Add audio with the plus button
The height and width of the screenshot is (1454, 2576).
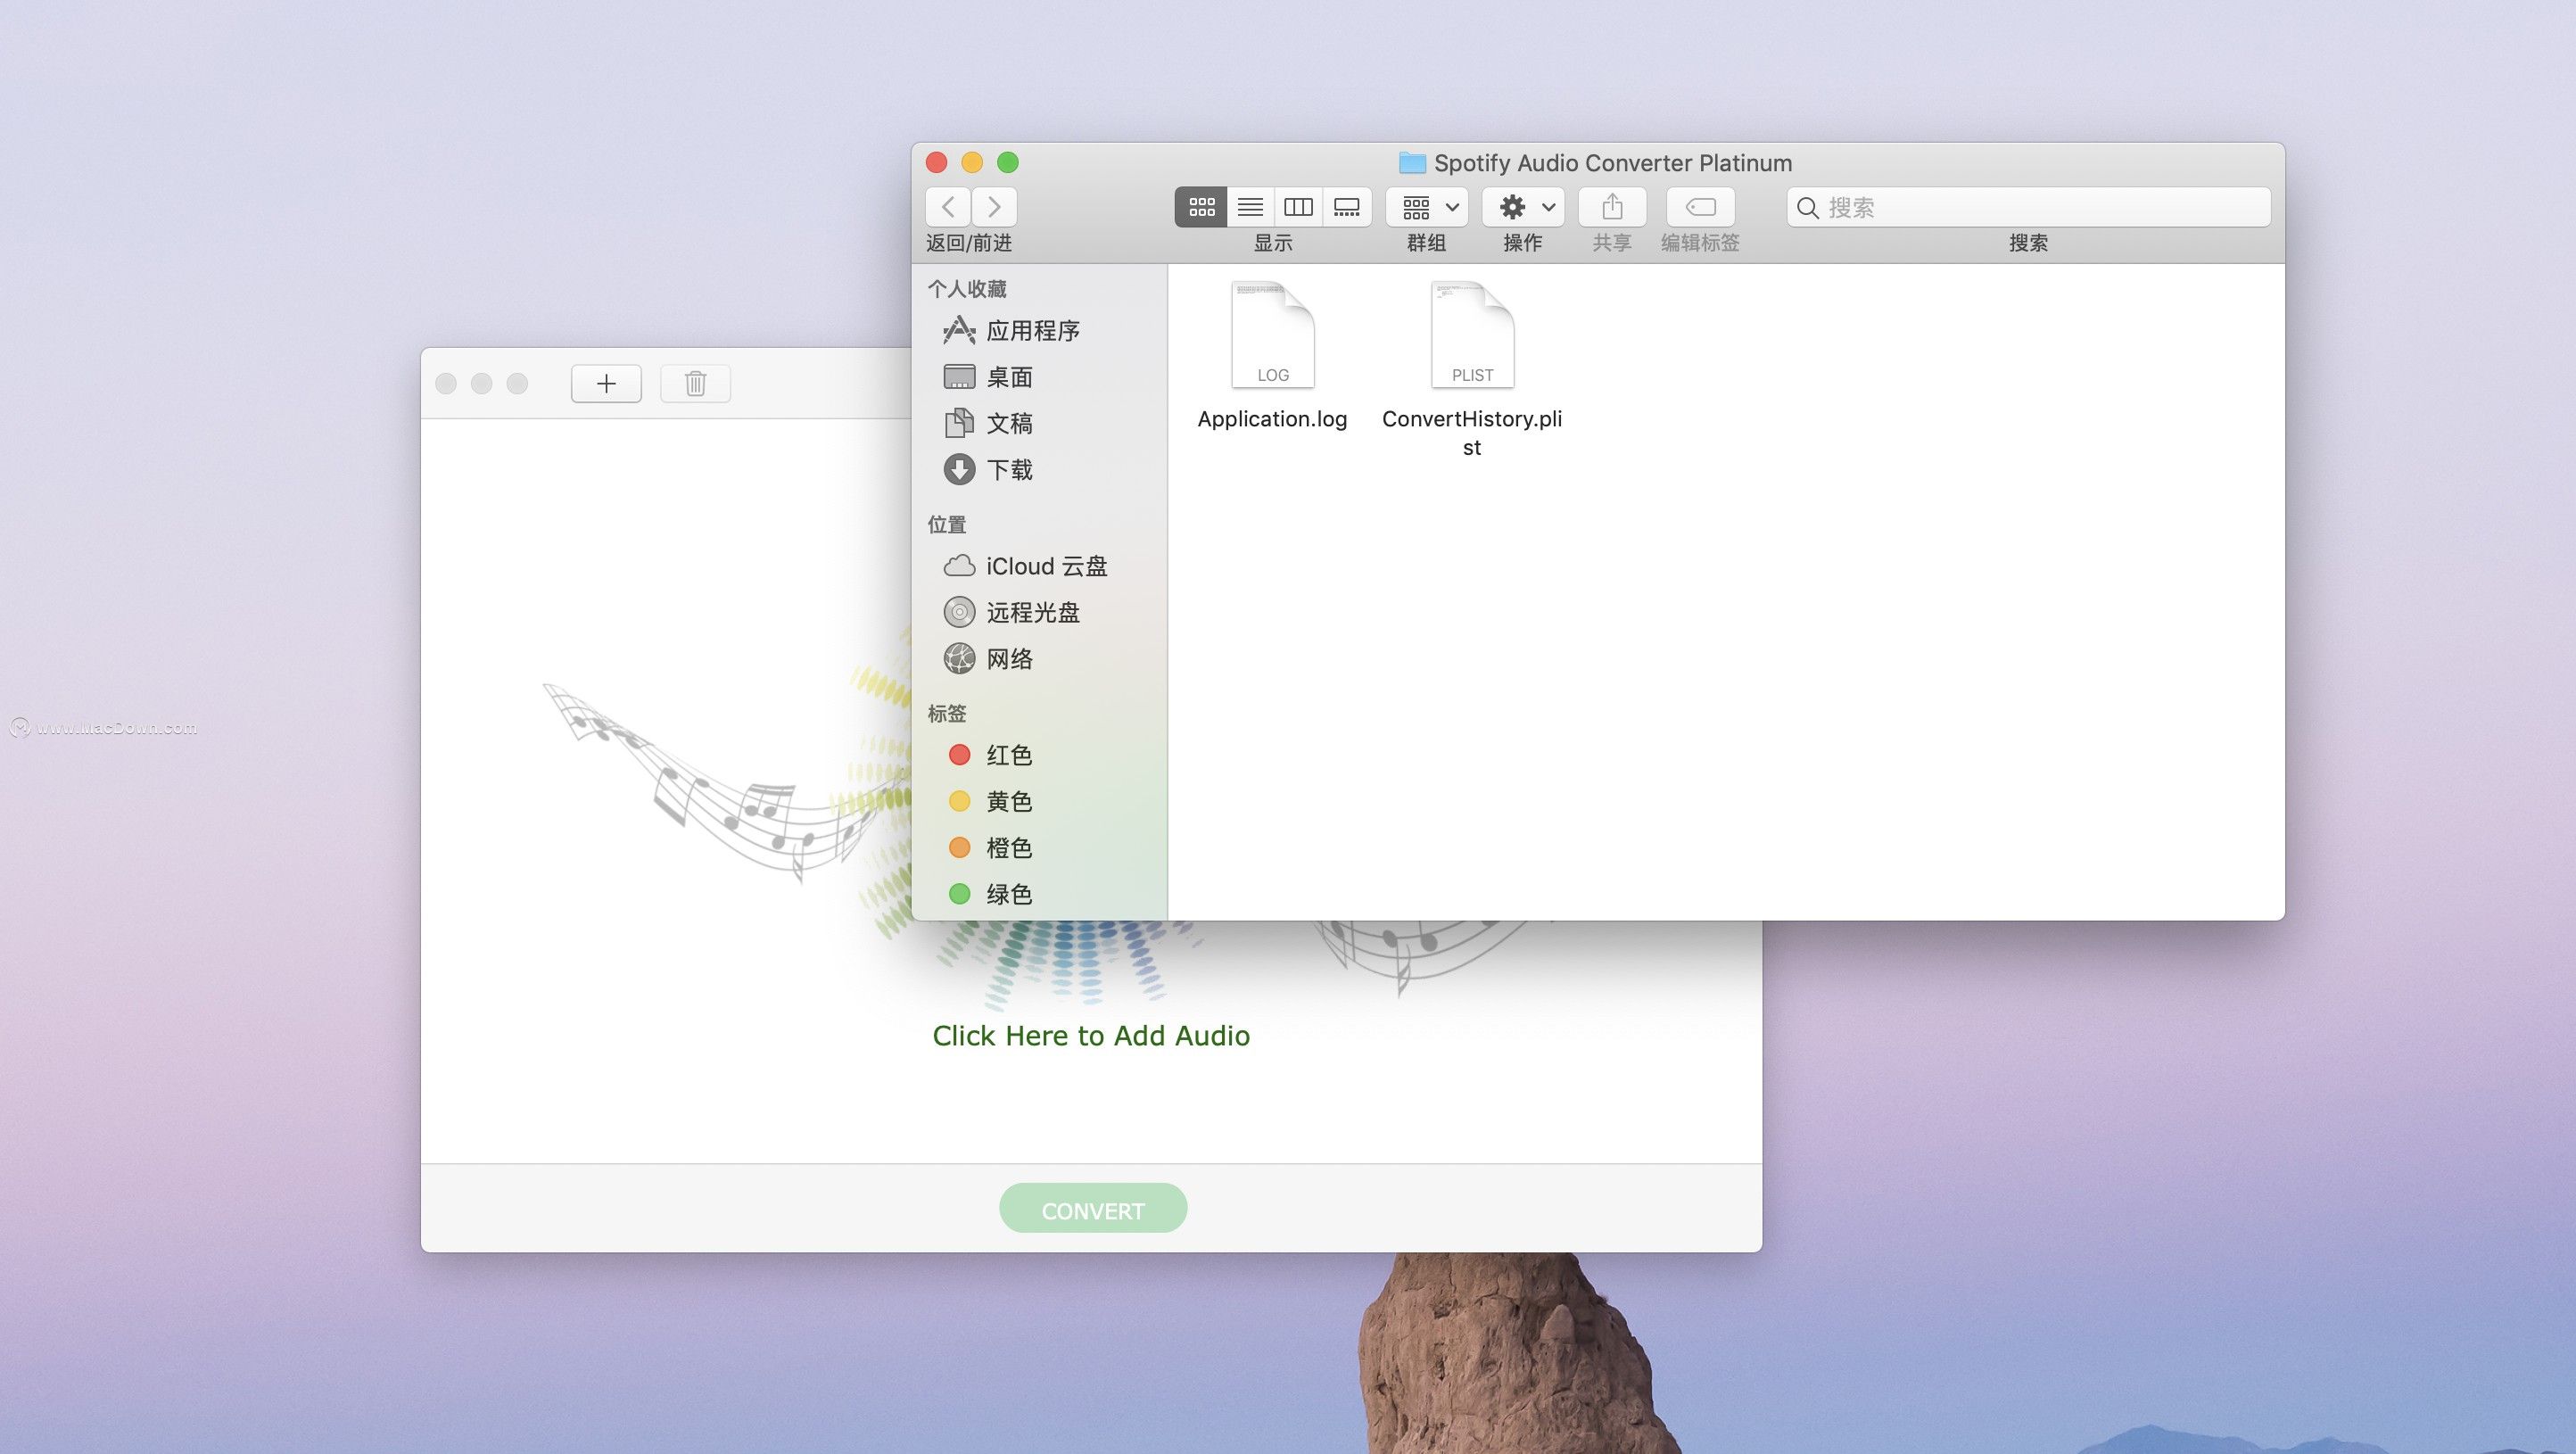coord(606,383)
